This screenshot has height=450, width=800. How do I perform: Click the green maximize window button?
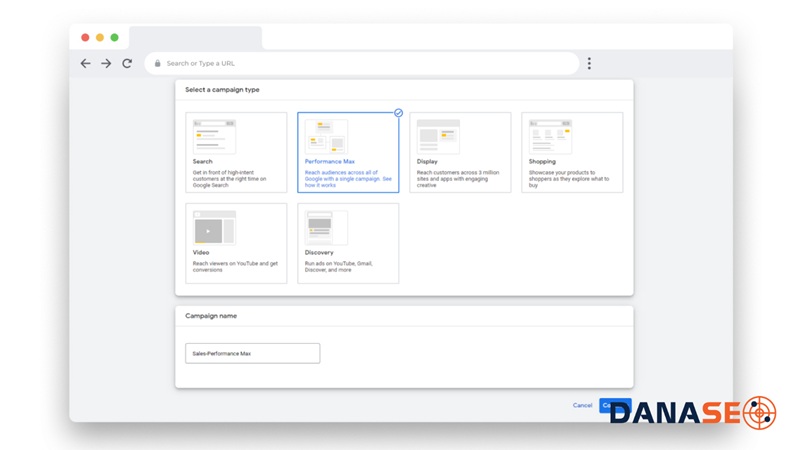(115, 37)
